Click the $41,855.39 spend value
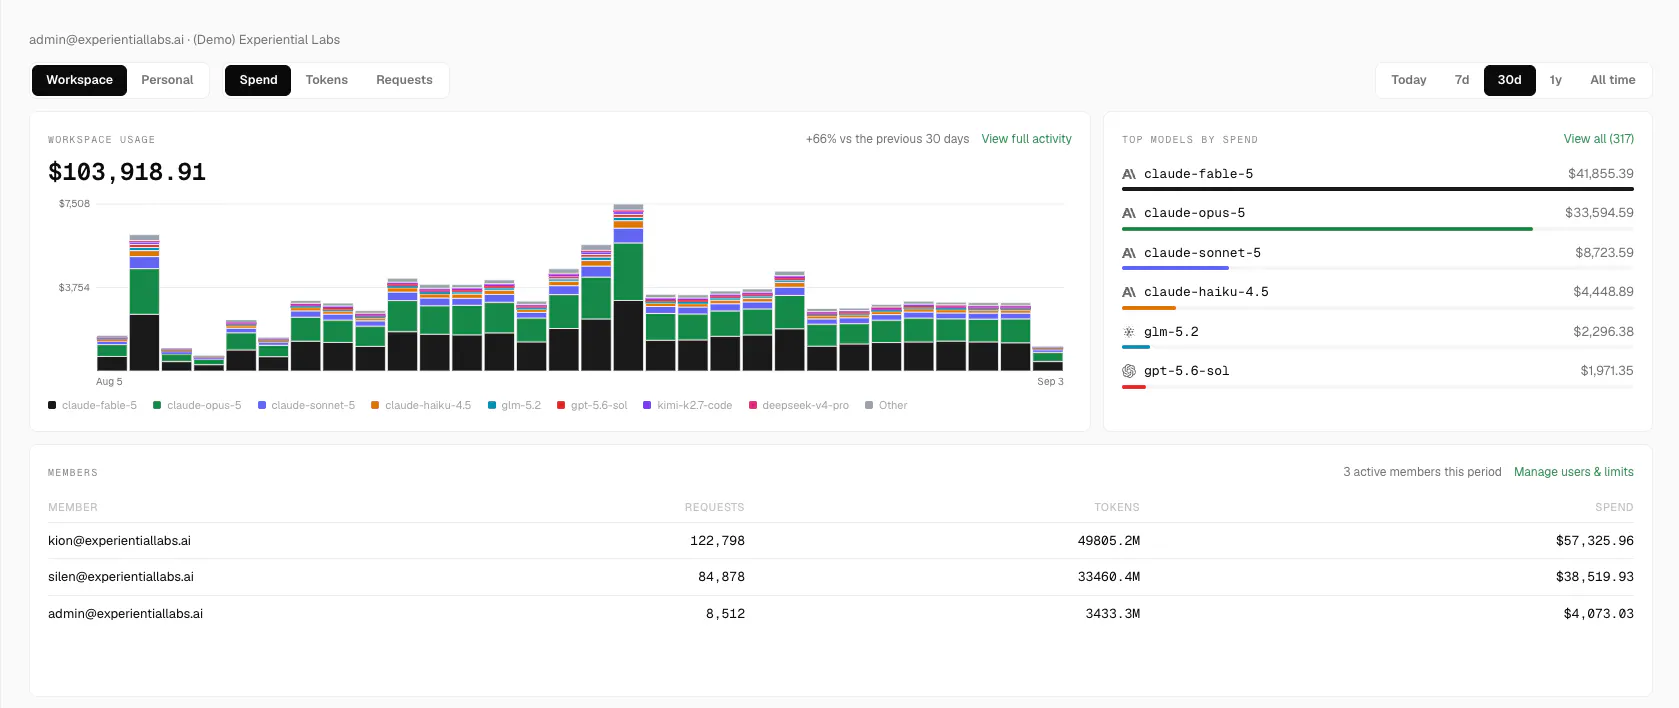 tap(1601, 174)
